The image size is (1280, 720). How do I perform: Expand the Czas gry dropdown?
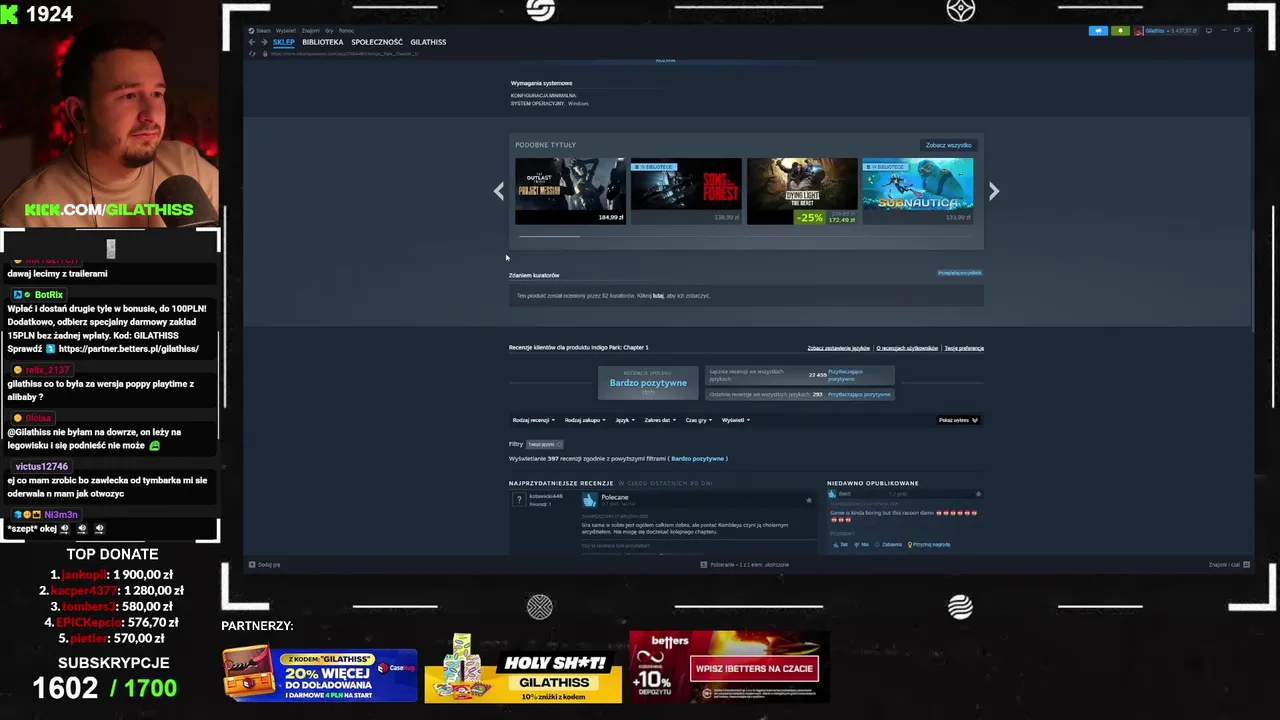[698, 420]
